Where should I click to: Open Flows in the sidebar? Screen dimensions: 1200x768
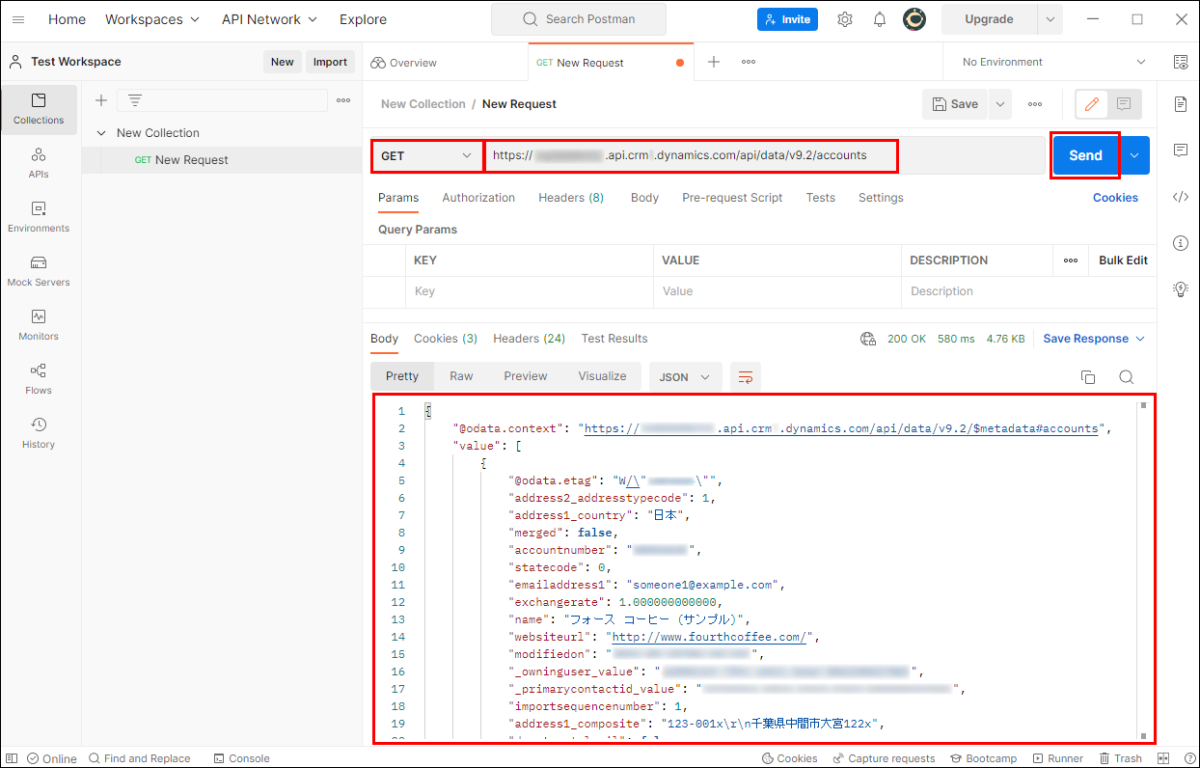(39, 379)
